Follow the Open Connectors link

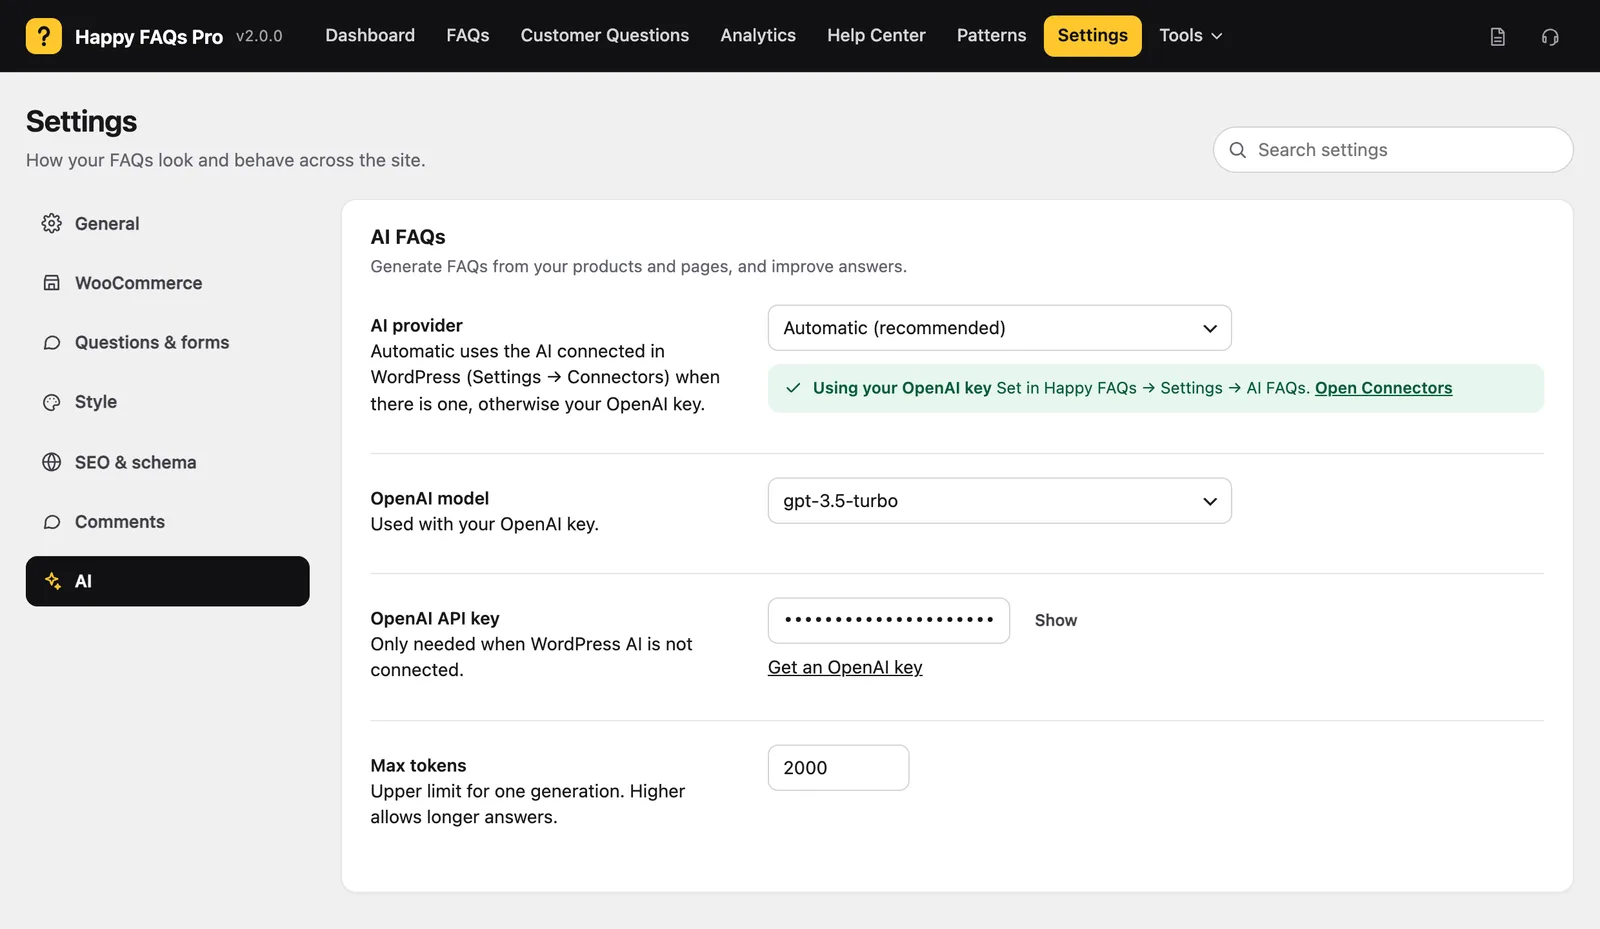pos(1383,388)
